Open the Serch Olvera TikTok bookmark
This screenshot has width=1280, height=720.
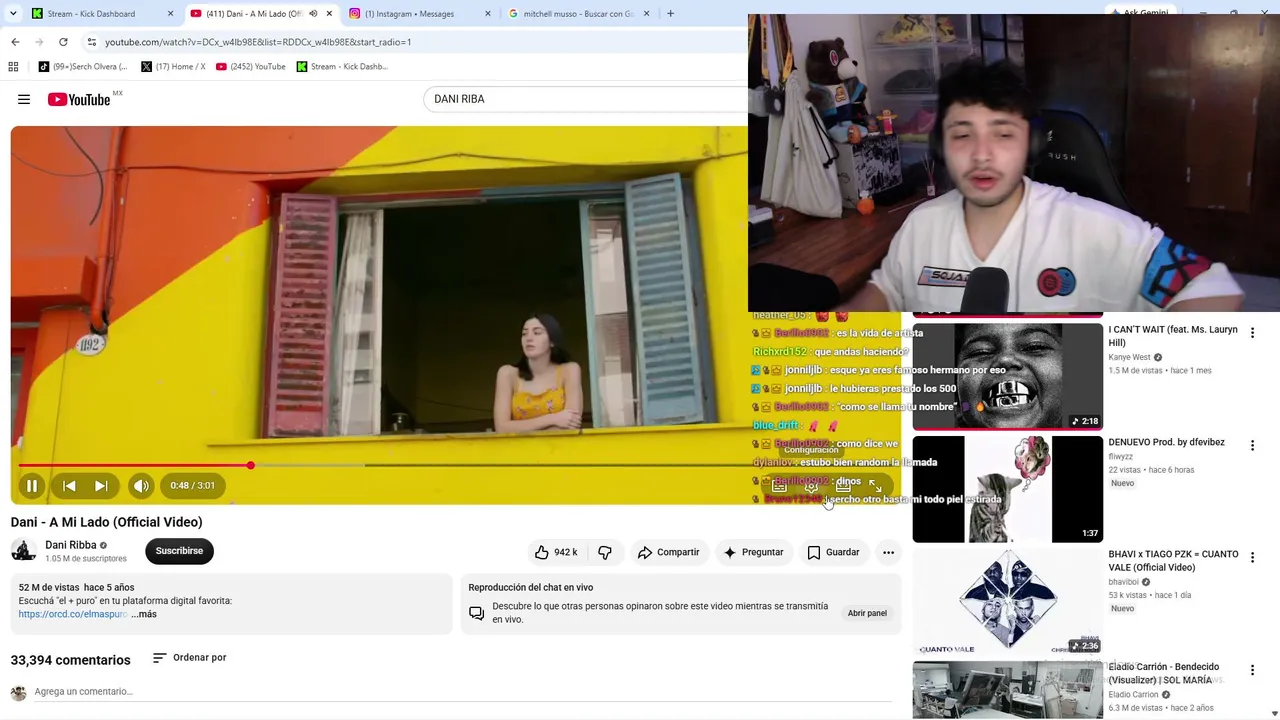(x=83, y=67)
